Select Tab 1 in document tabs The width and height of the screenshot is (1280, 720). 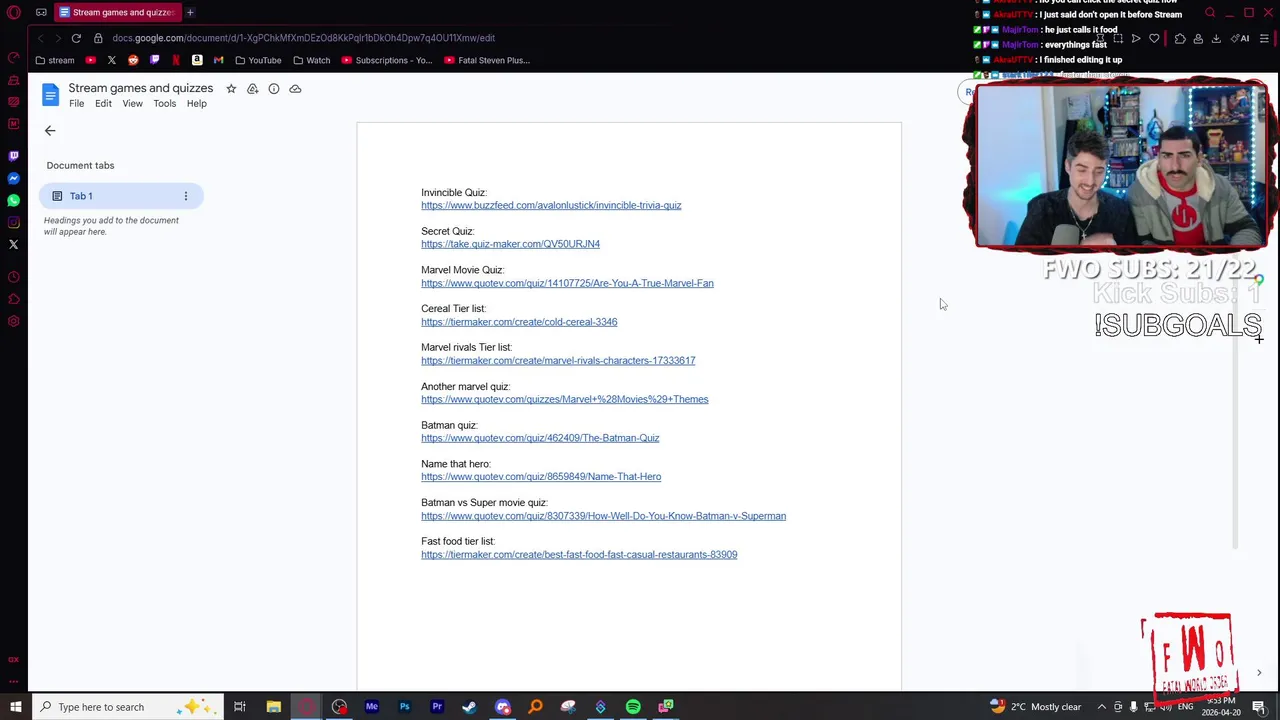point(121,196)
